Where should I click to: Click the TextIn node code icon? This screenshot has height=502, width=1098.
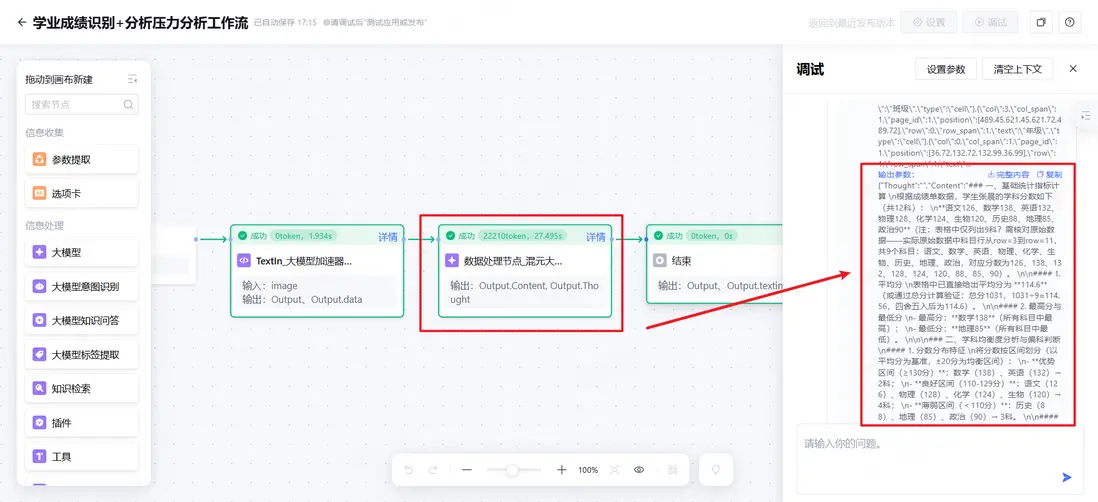point(243,260)
